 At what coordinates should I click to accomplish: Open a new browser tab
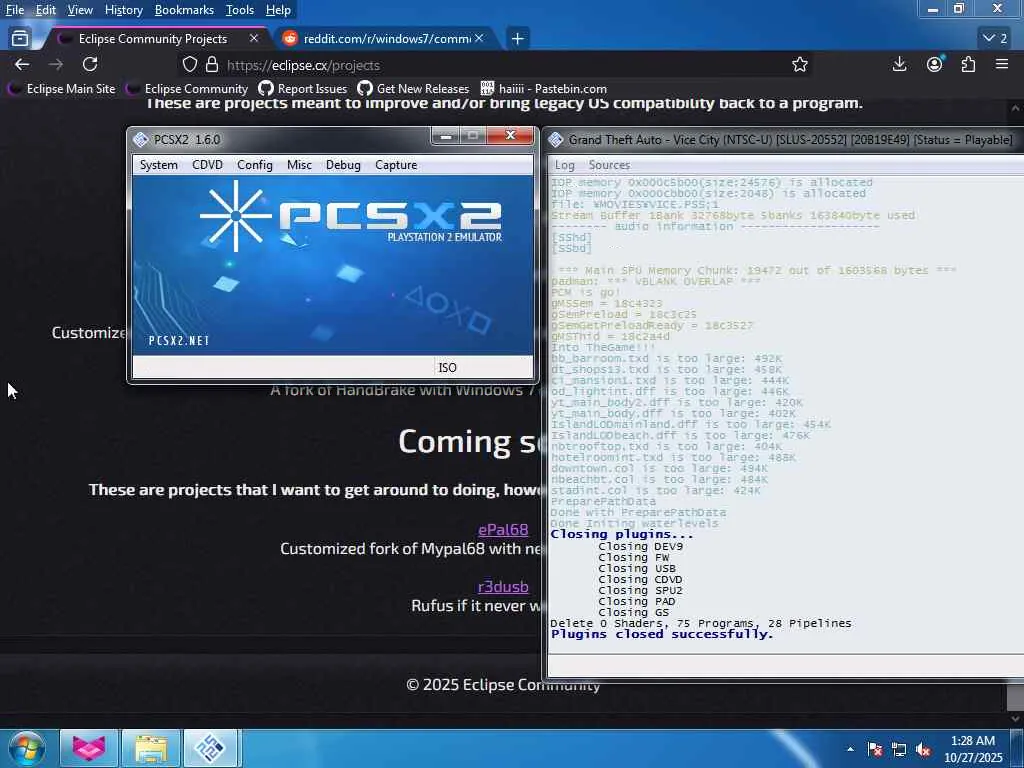(517, 39)
